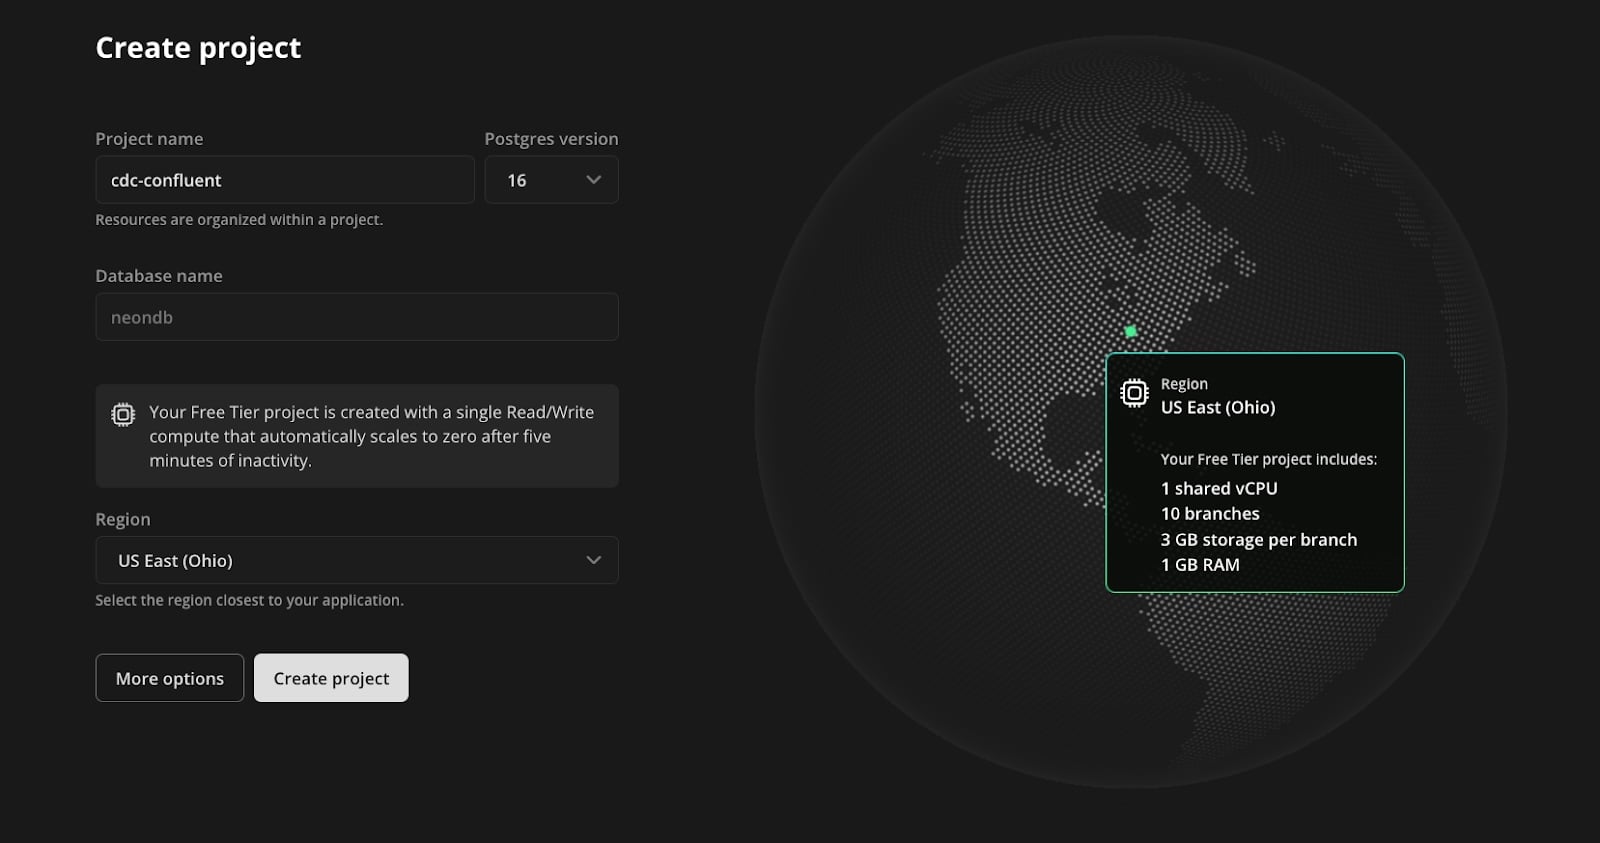Open the Postgres version 16 dropdown
Viewport: 1600px width, 843px height.
point(551,180)
